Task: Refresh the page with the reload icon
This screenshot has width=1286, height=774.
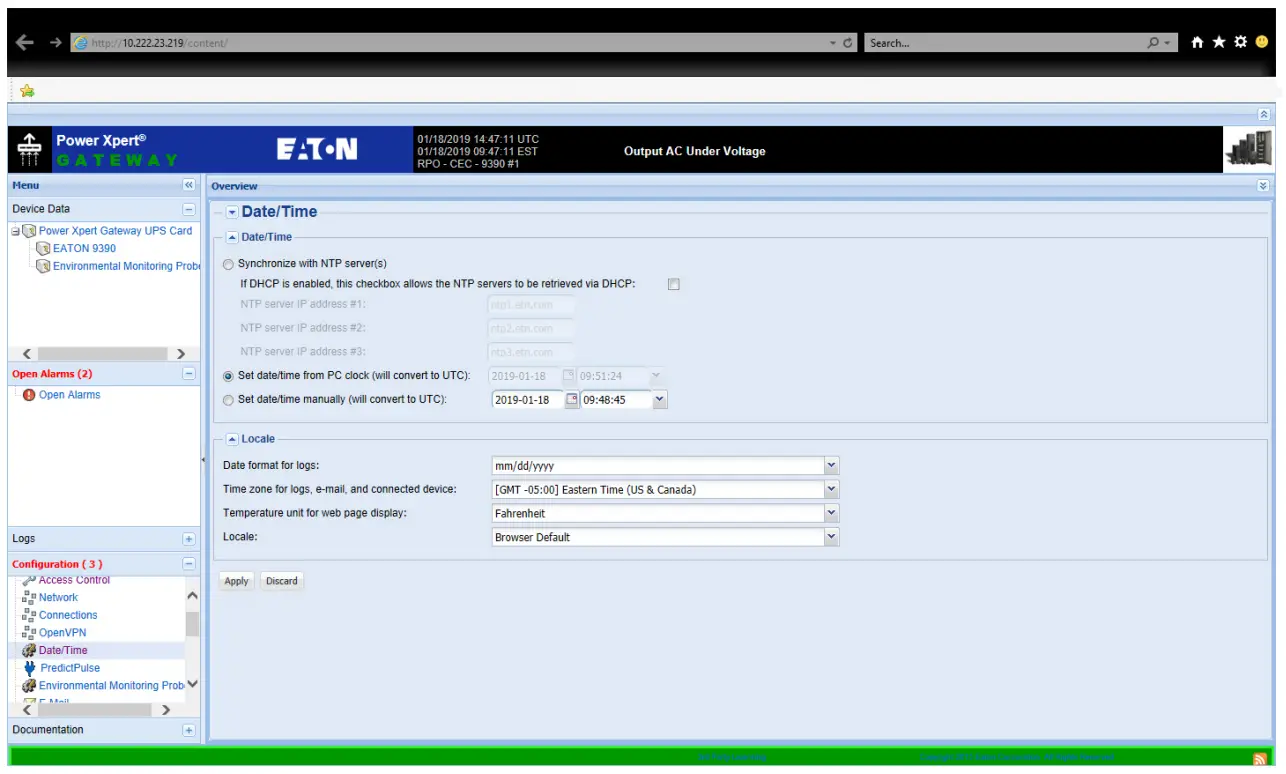Action: (849, 43)
